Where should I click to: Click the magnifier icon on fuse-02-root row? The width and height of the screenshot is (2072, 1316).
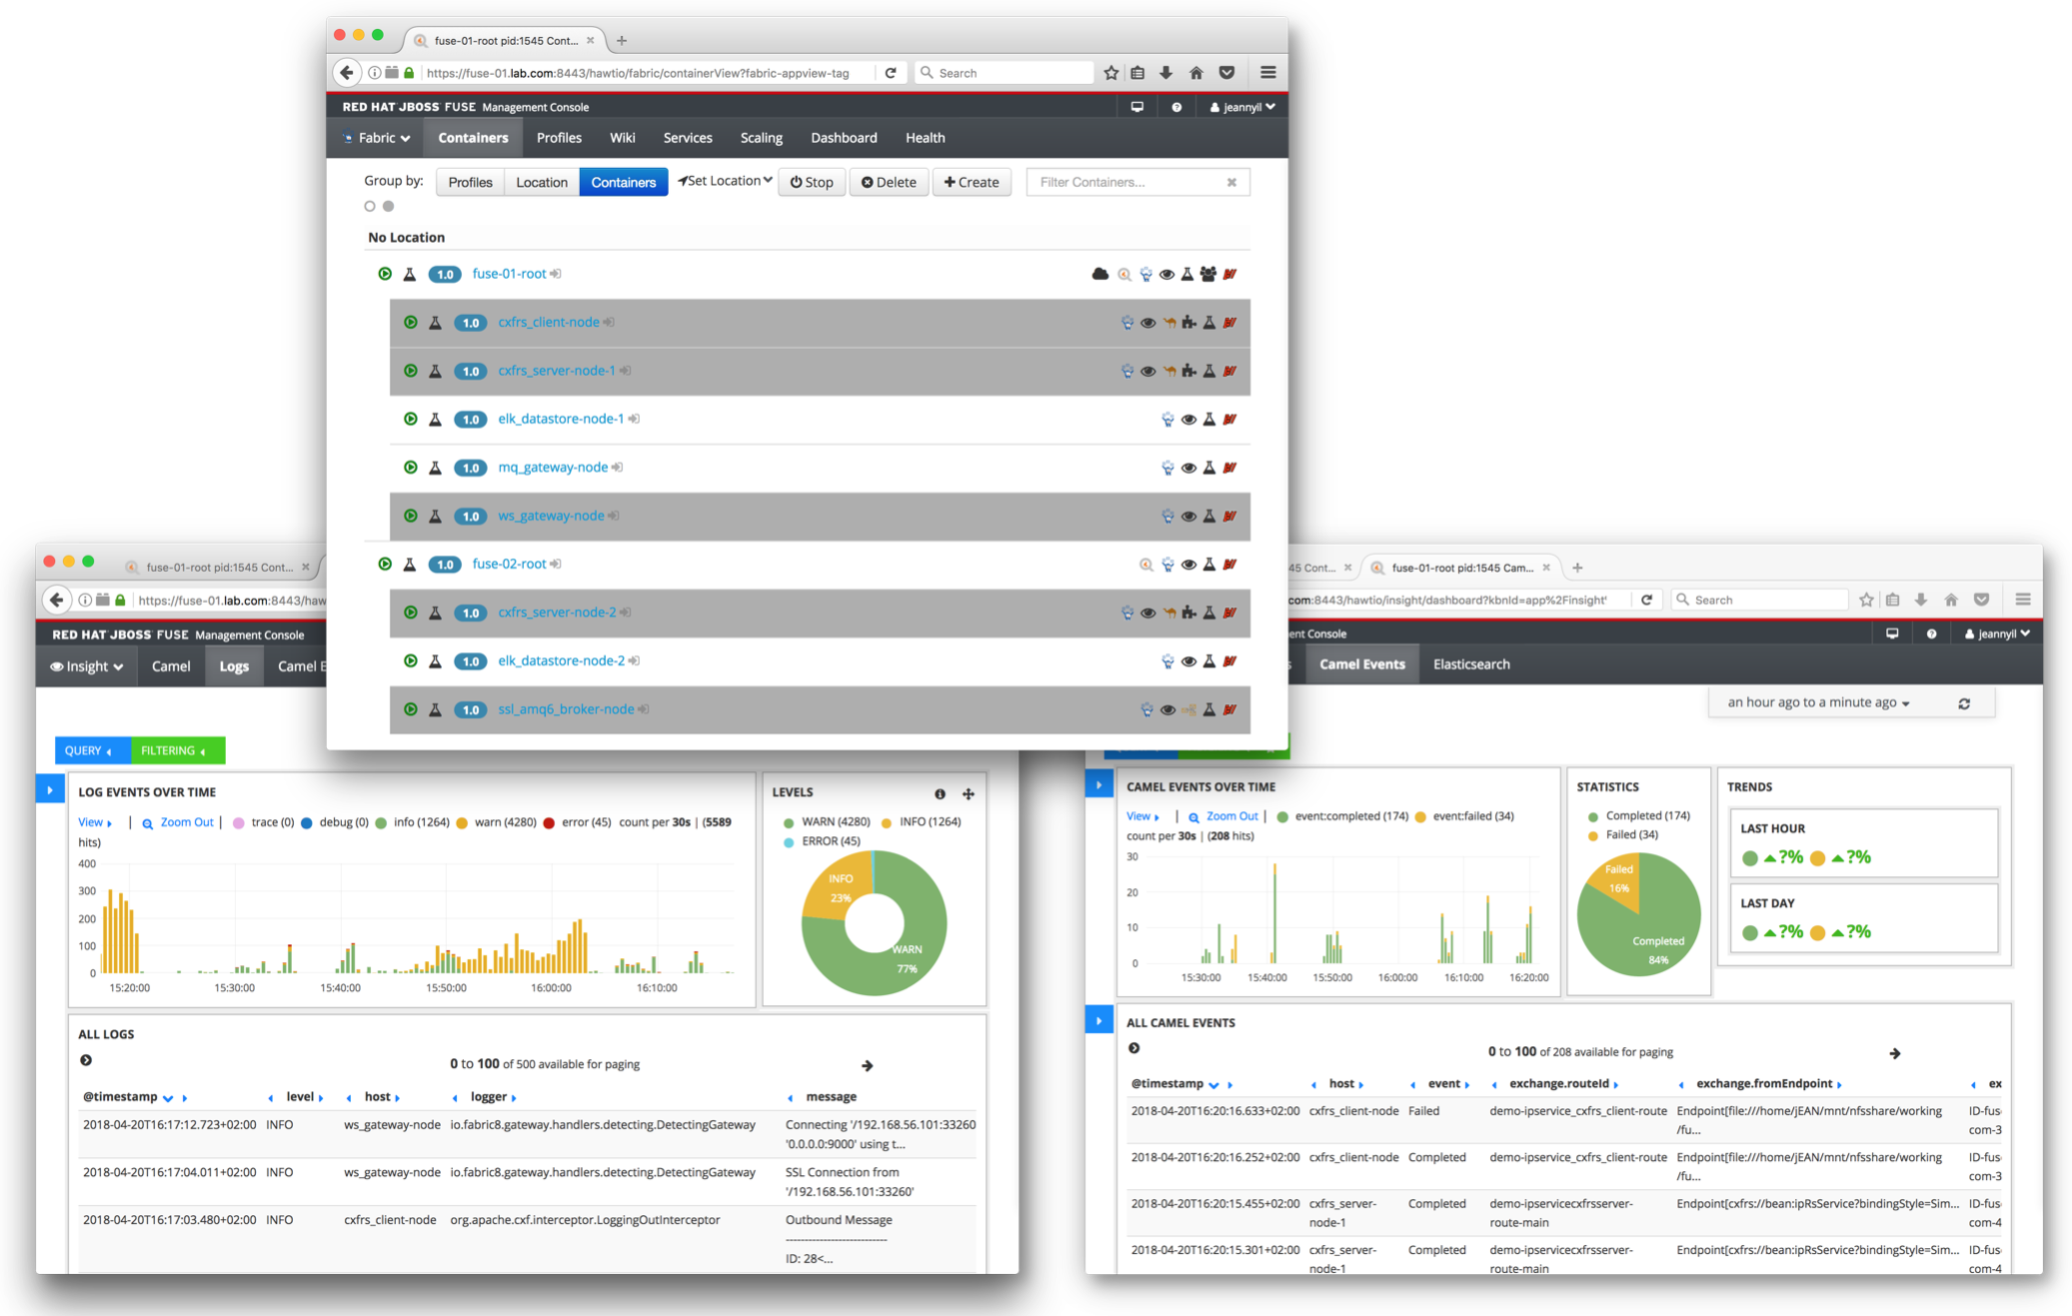pos(1146,565)
